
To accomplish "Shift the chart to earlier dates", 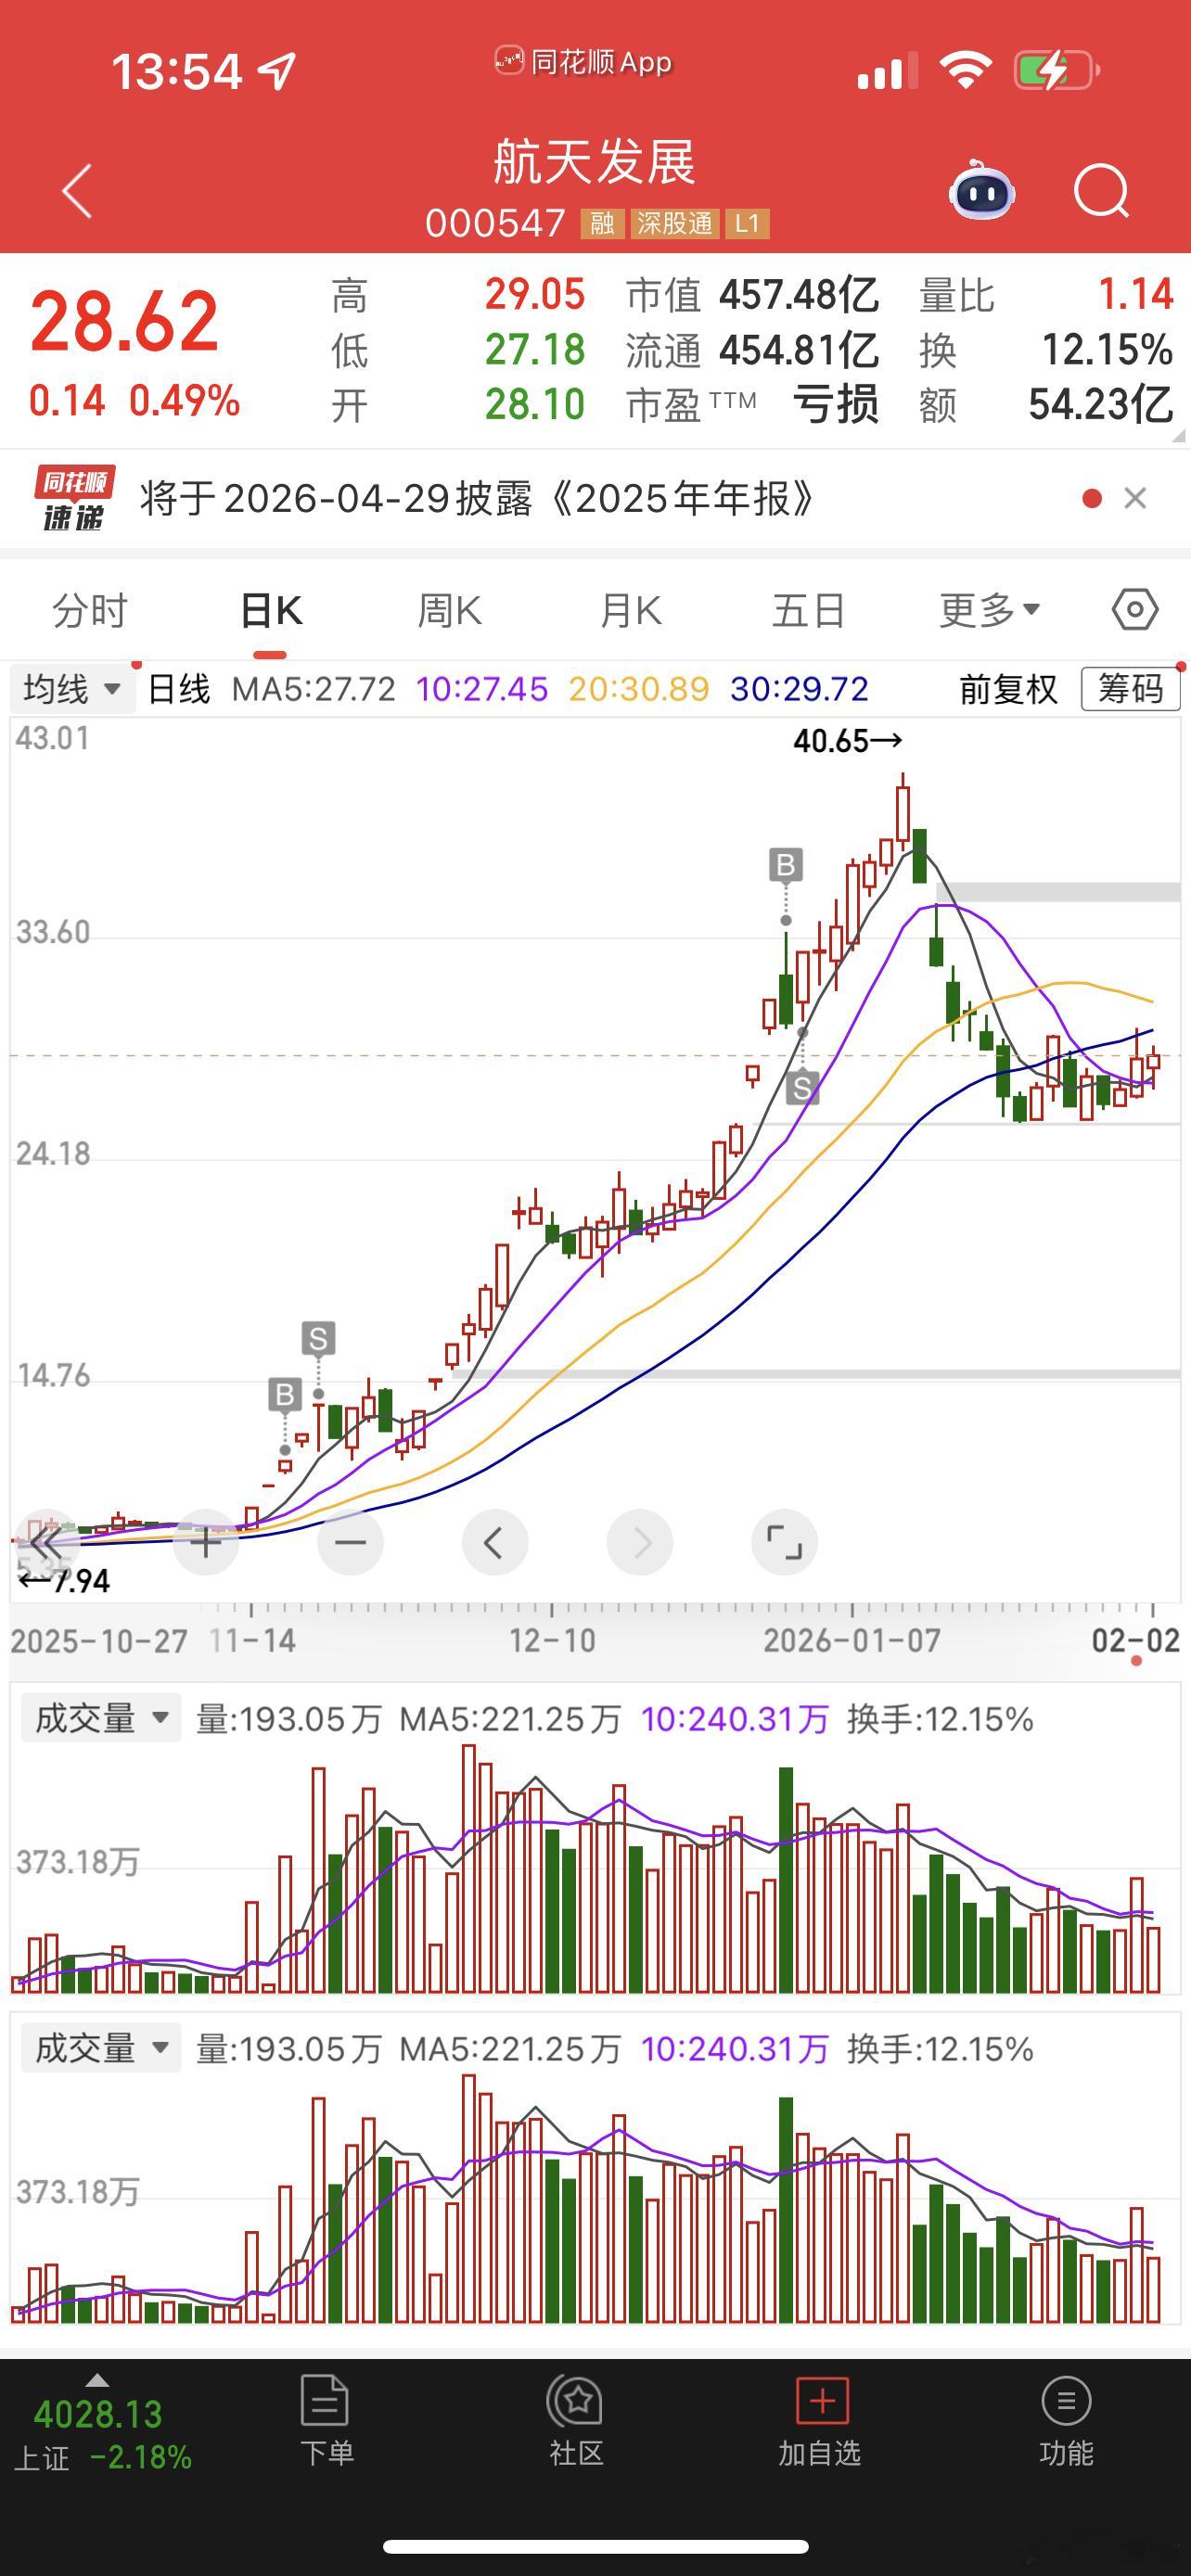I will [x=495, y=1542].
